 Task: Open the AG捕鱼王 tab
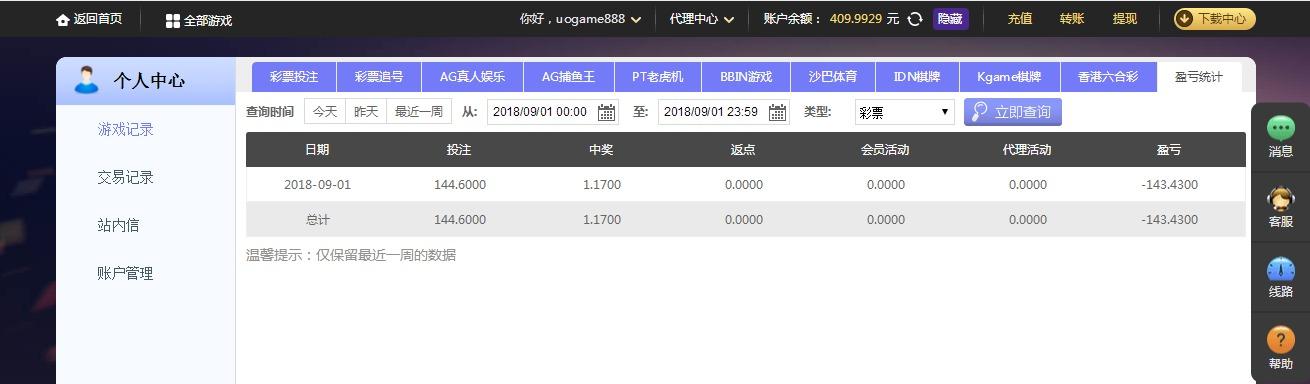tap(568, 77)
